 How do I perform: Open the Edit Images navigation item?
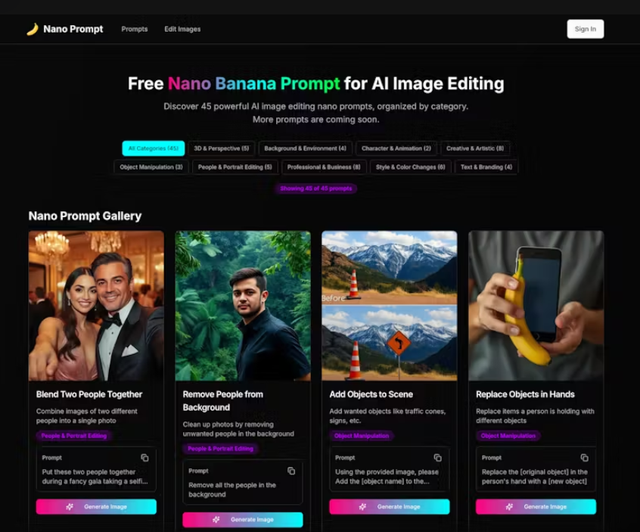[x=182, y=29]
